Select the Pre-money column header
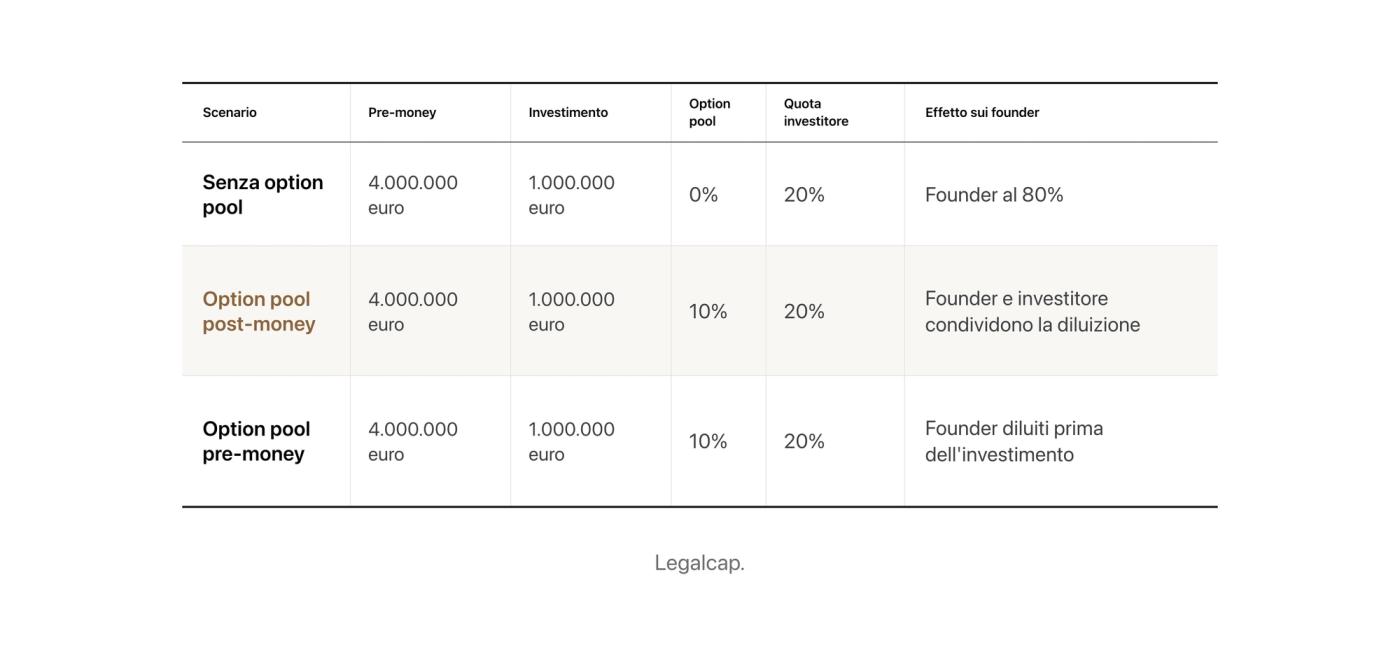 tap(402, 112)
